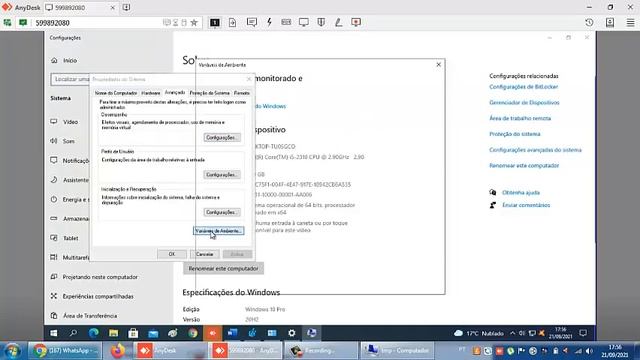This screenshot has height=360, width=640.
Task: Open Chrome on the remote taskbar
Action: [193, 333]
